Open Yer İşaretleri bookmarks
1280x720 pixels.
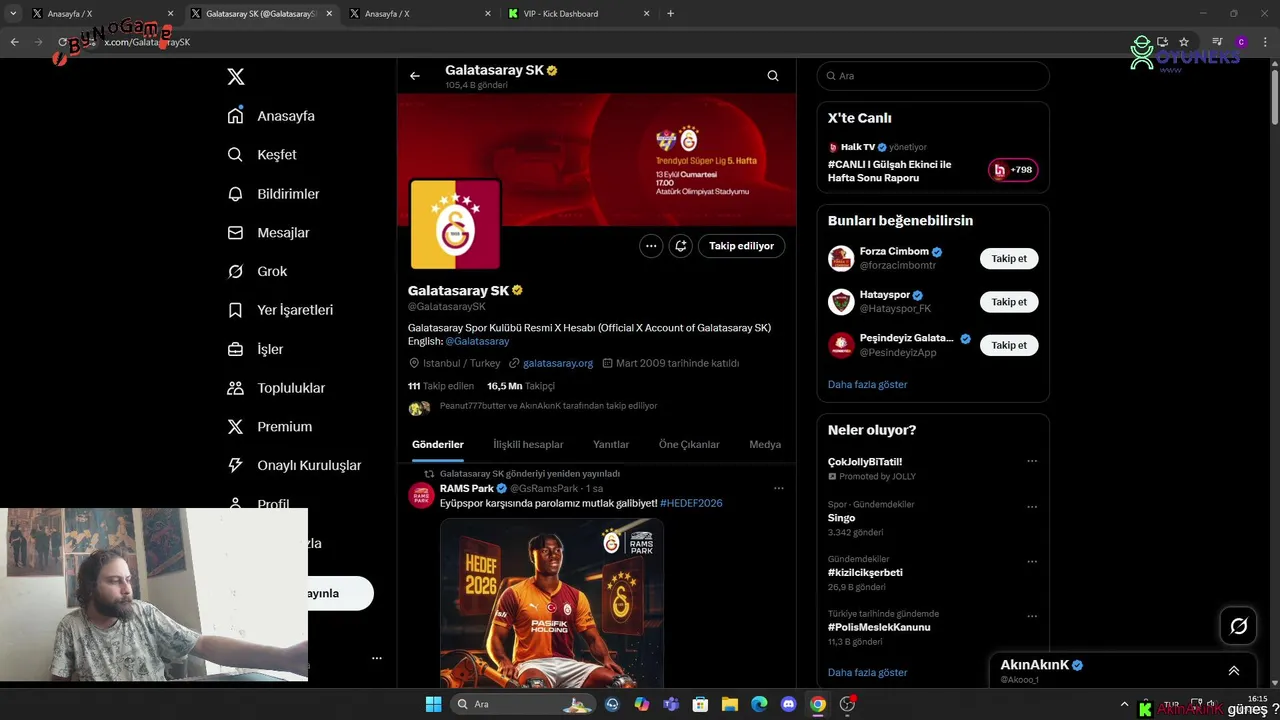[280, 310]
